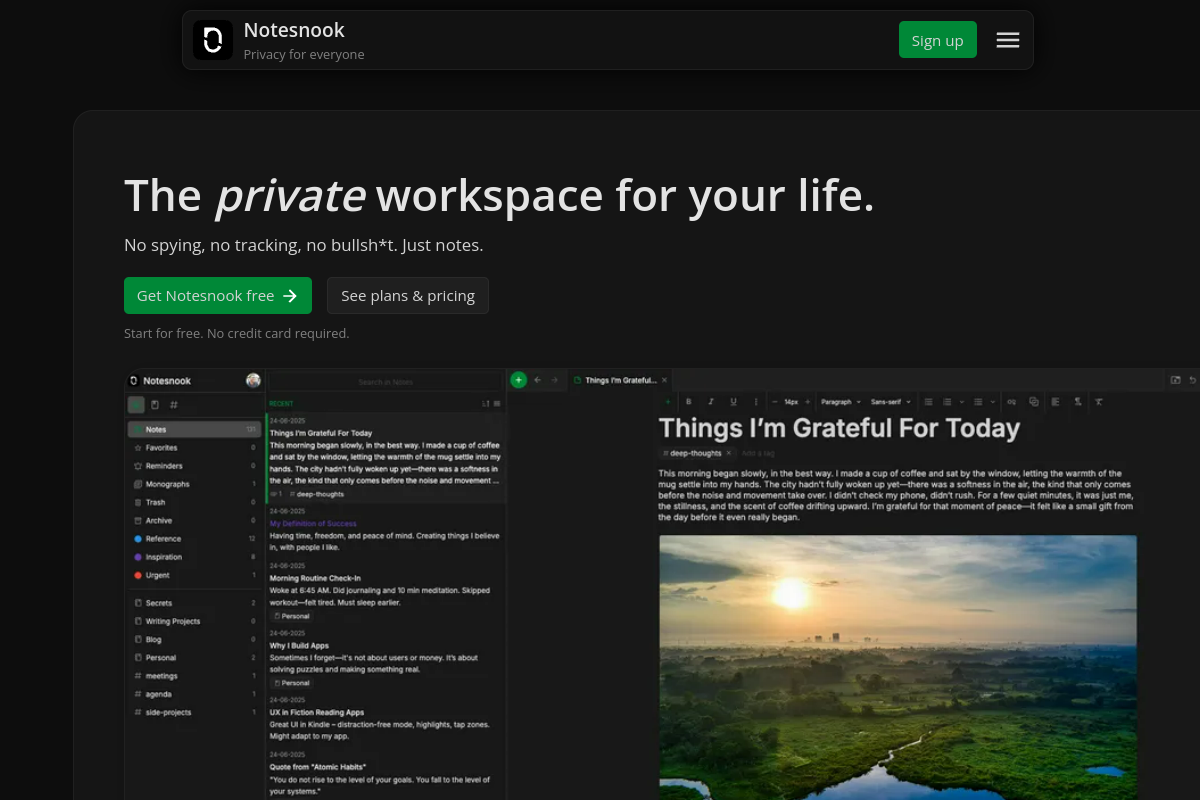Screen dimensions: 1200x800
Task: Open Trash in the sidebar
Action: click(x=194, y=502)
